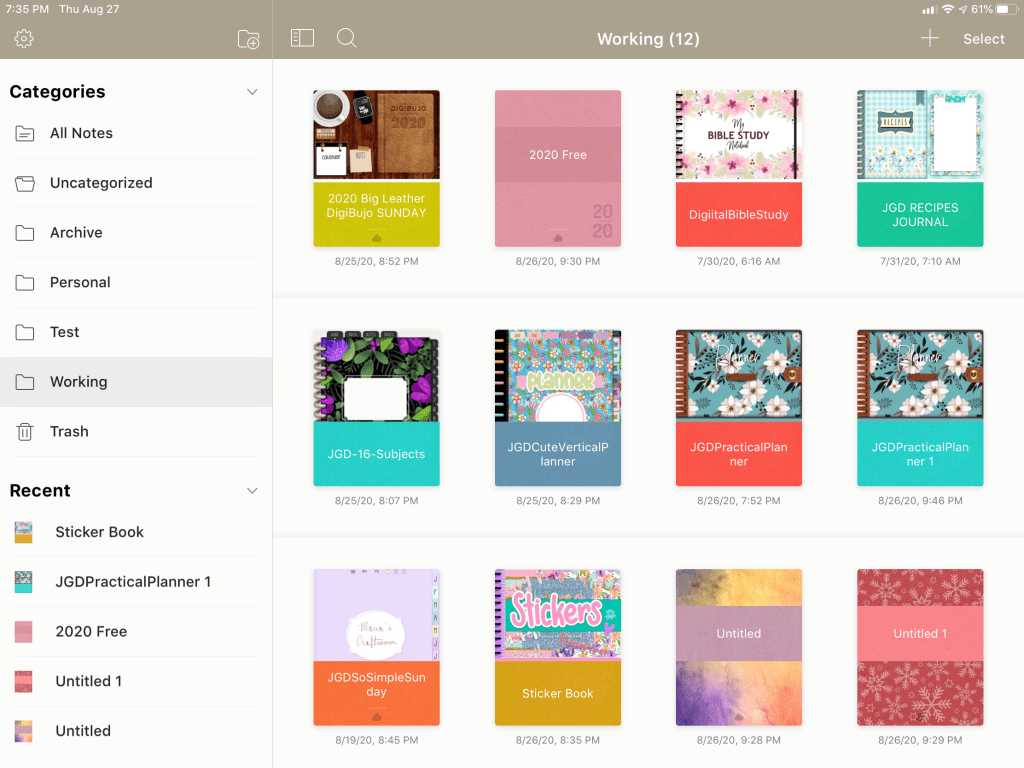Tap the new folder icon
Viewport: 1024px width, 768px height.
(248, 40)
